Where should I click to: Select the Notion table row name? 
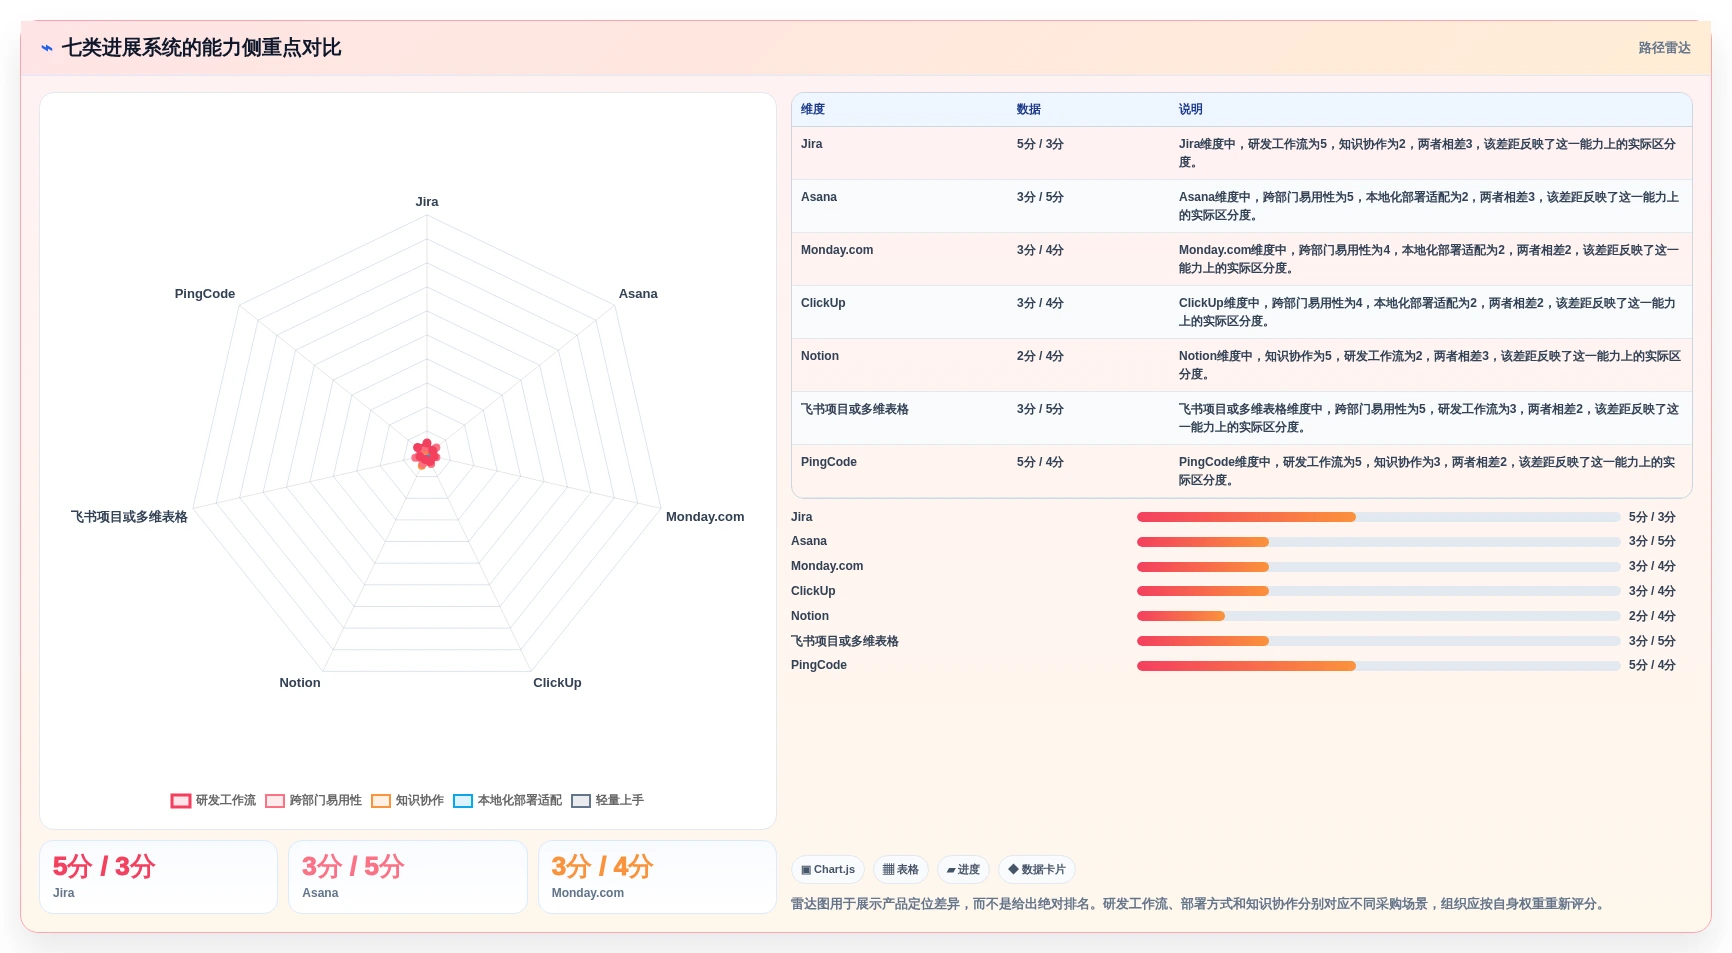820,356
